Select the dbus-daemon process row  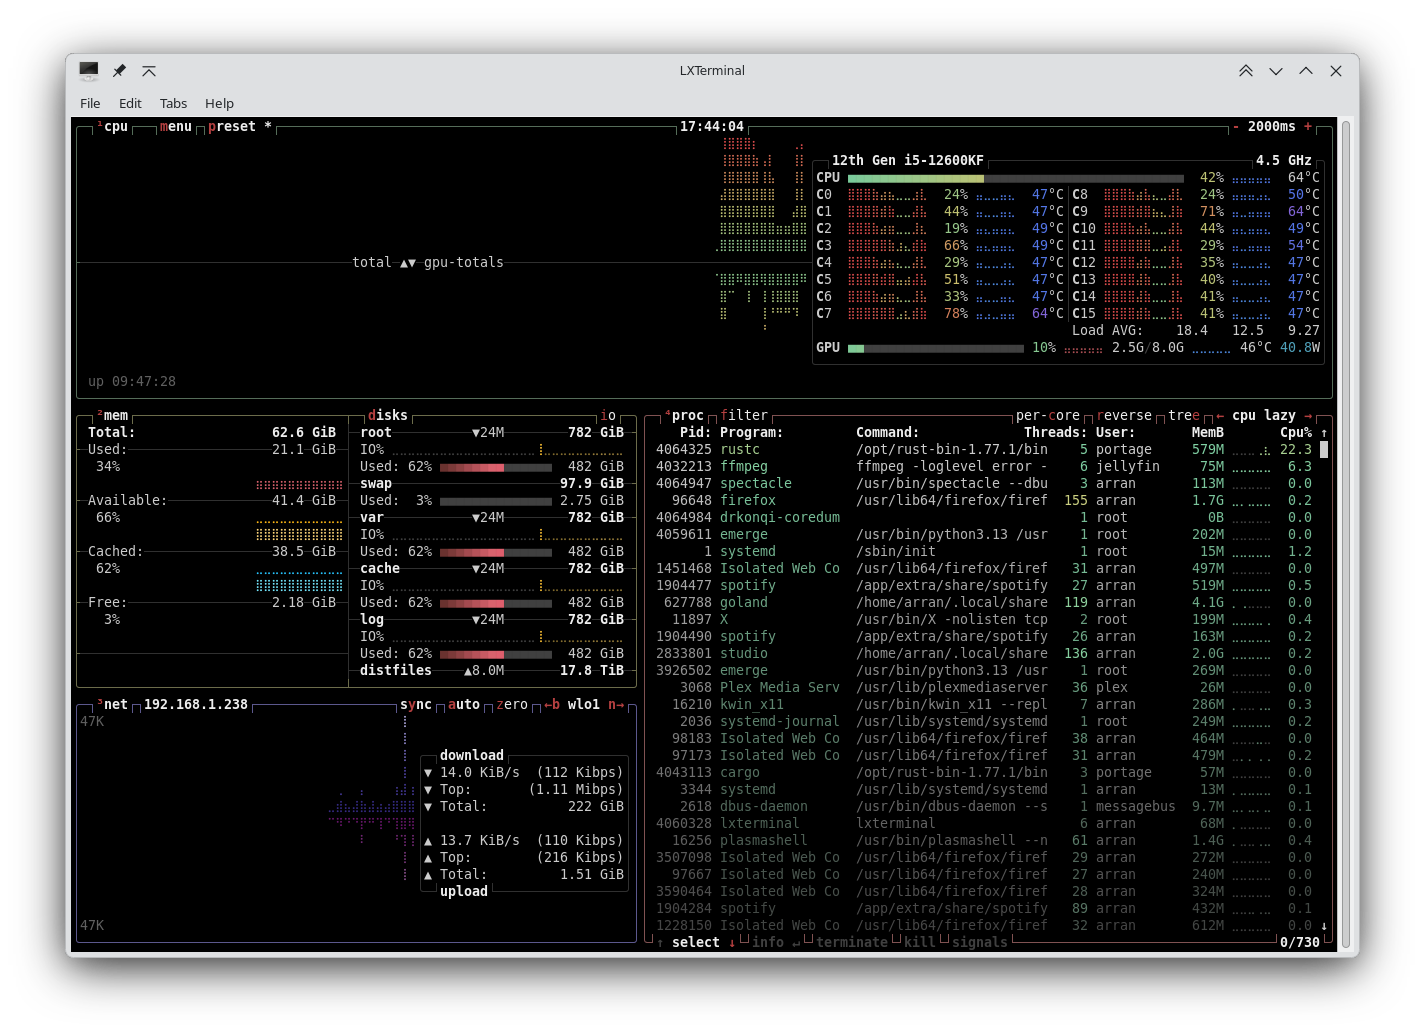(x=984, y=807)
